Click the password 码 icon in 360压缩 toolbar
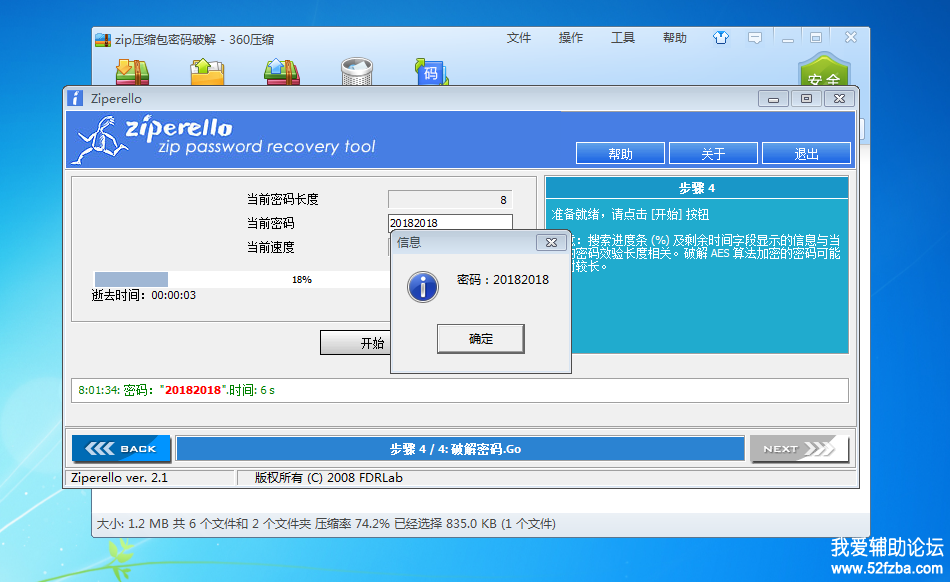 (431, 72)
